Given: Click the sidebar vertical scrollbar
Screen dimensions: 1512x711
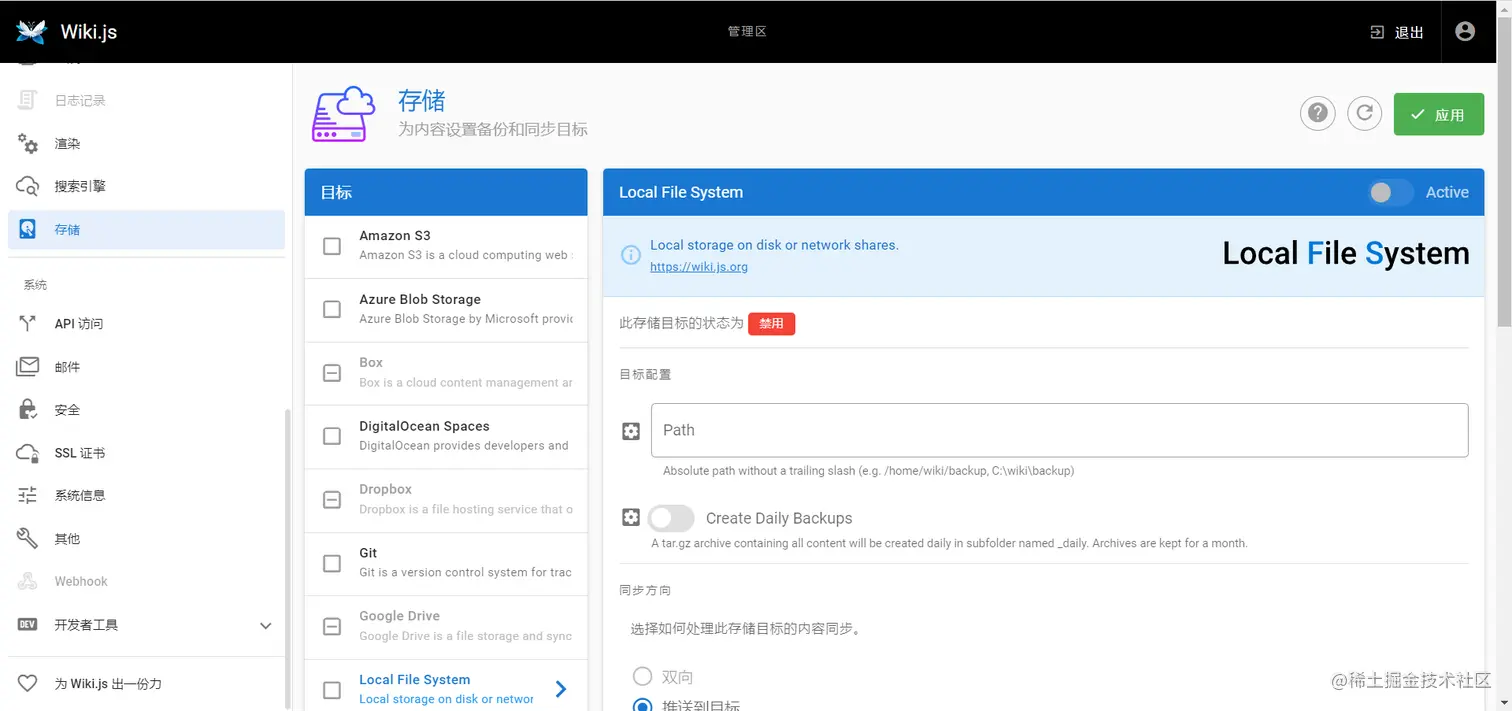Looking at the screenshot, I should (288, 558).
